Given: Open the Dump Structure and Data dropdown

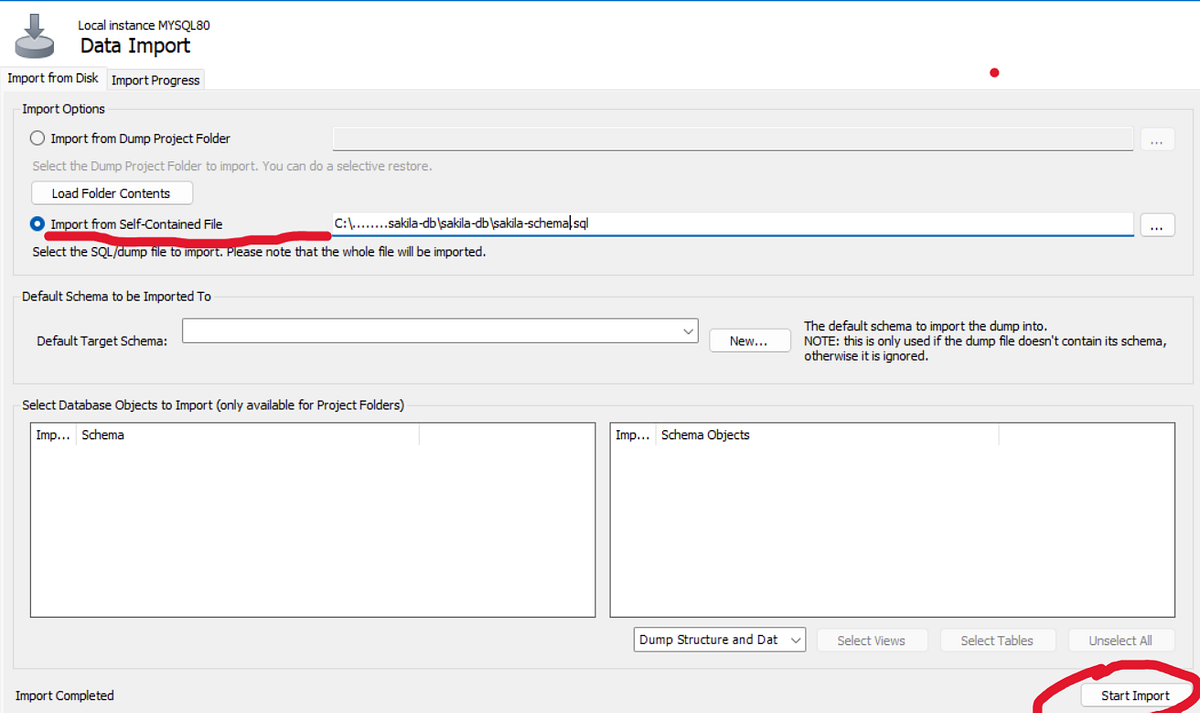Looking at the screenshot, I should coord(719,640).
